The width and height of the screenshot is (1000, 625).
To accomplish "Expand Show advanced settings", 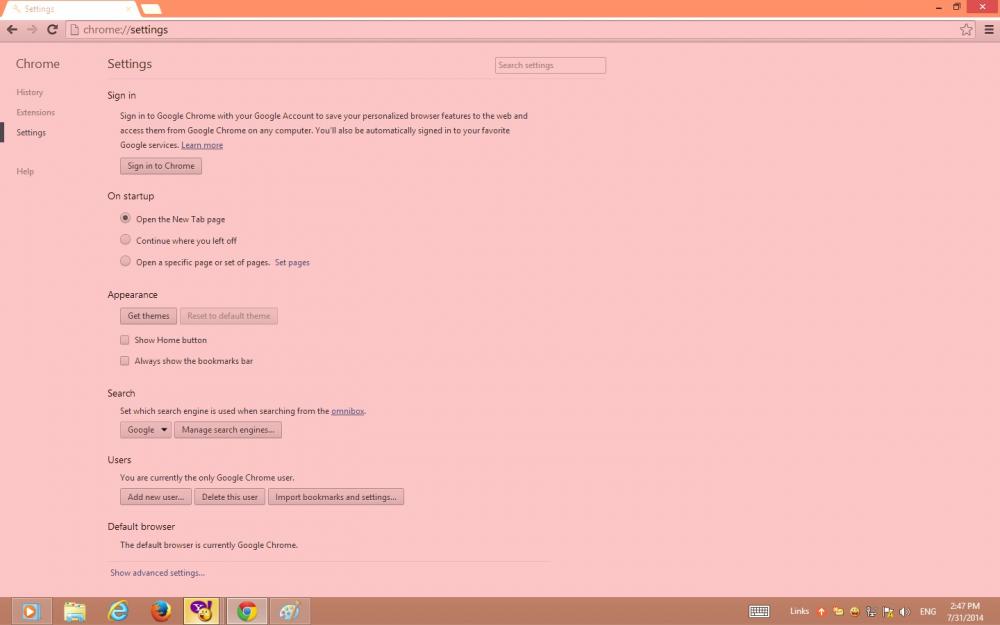I will [158, 573].
